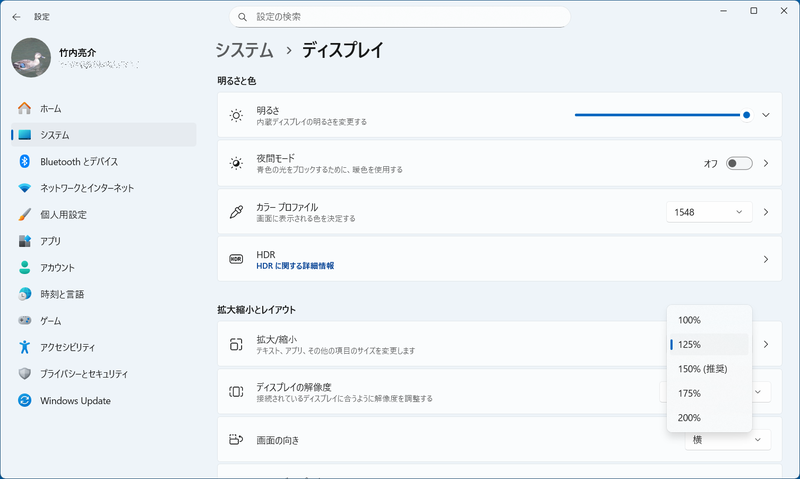Click the ゲーム controller icon

point(24,320)
